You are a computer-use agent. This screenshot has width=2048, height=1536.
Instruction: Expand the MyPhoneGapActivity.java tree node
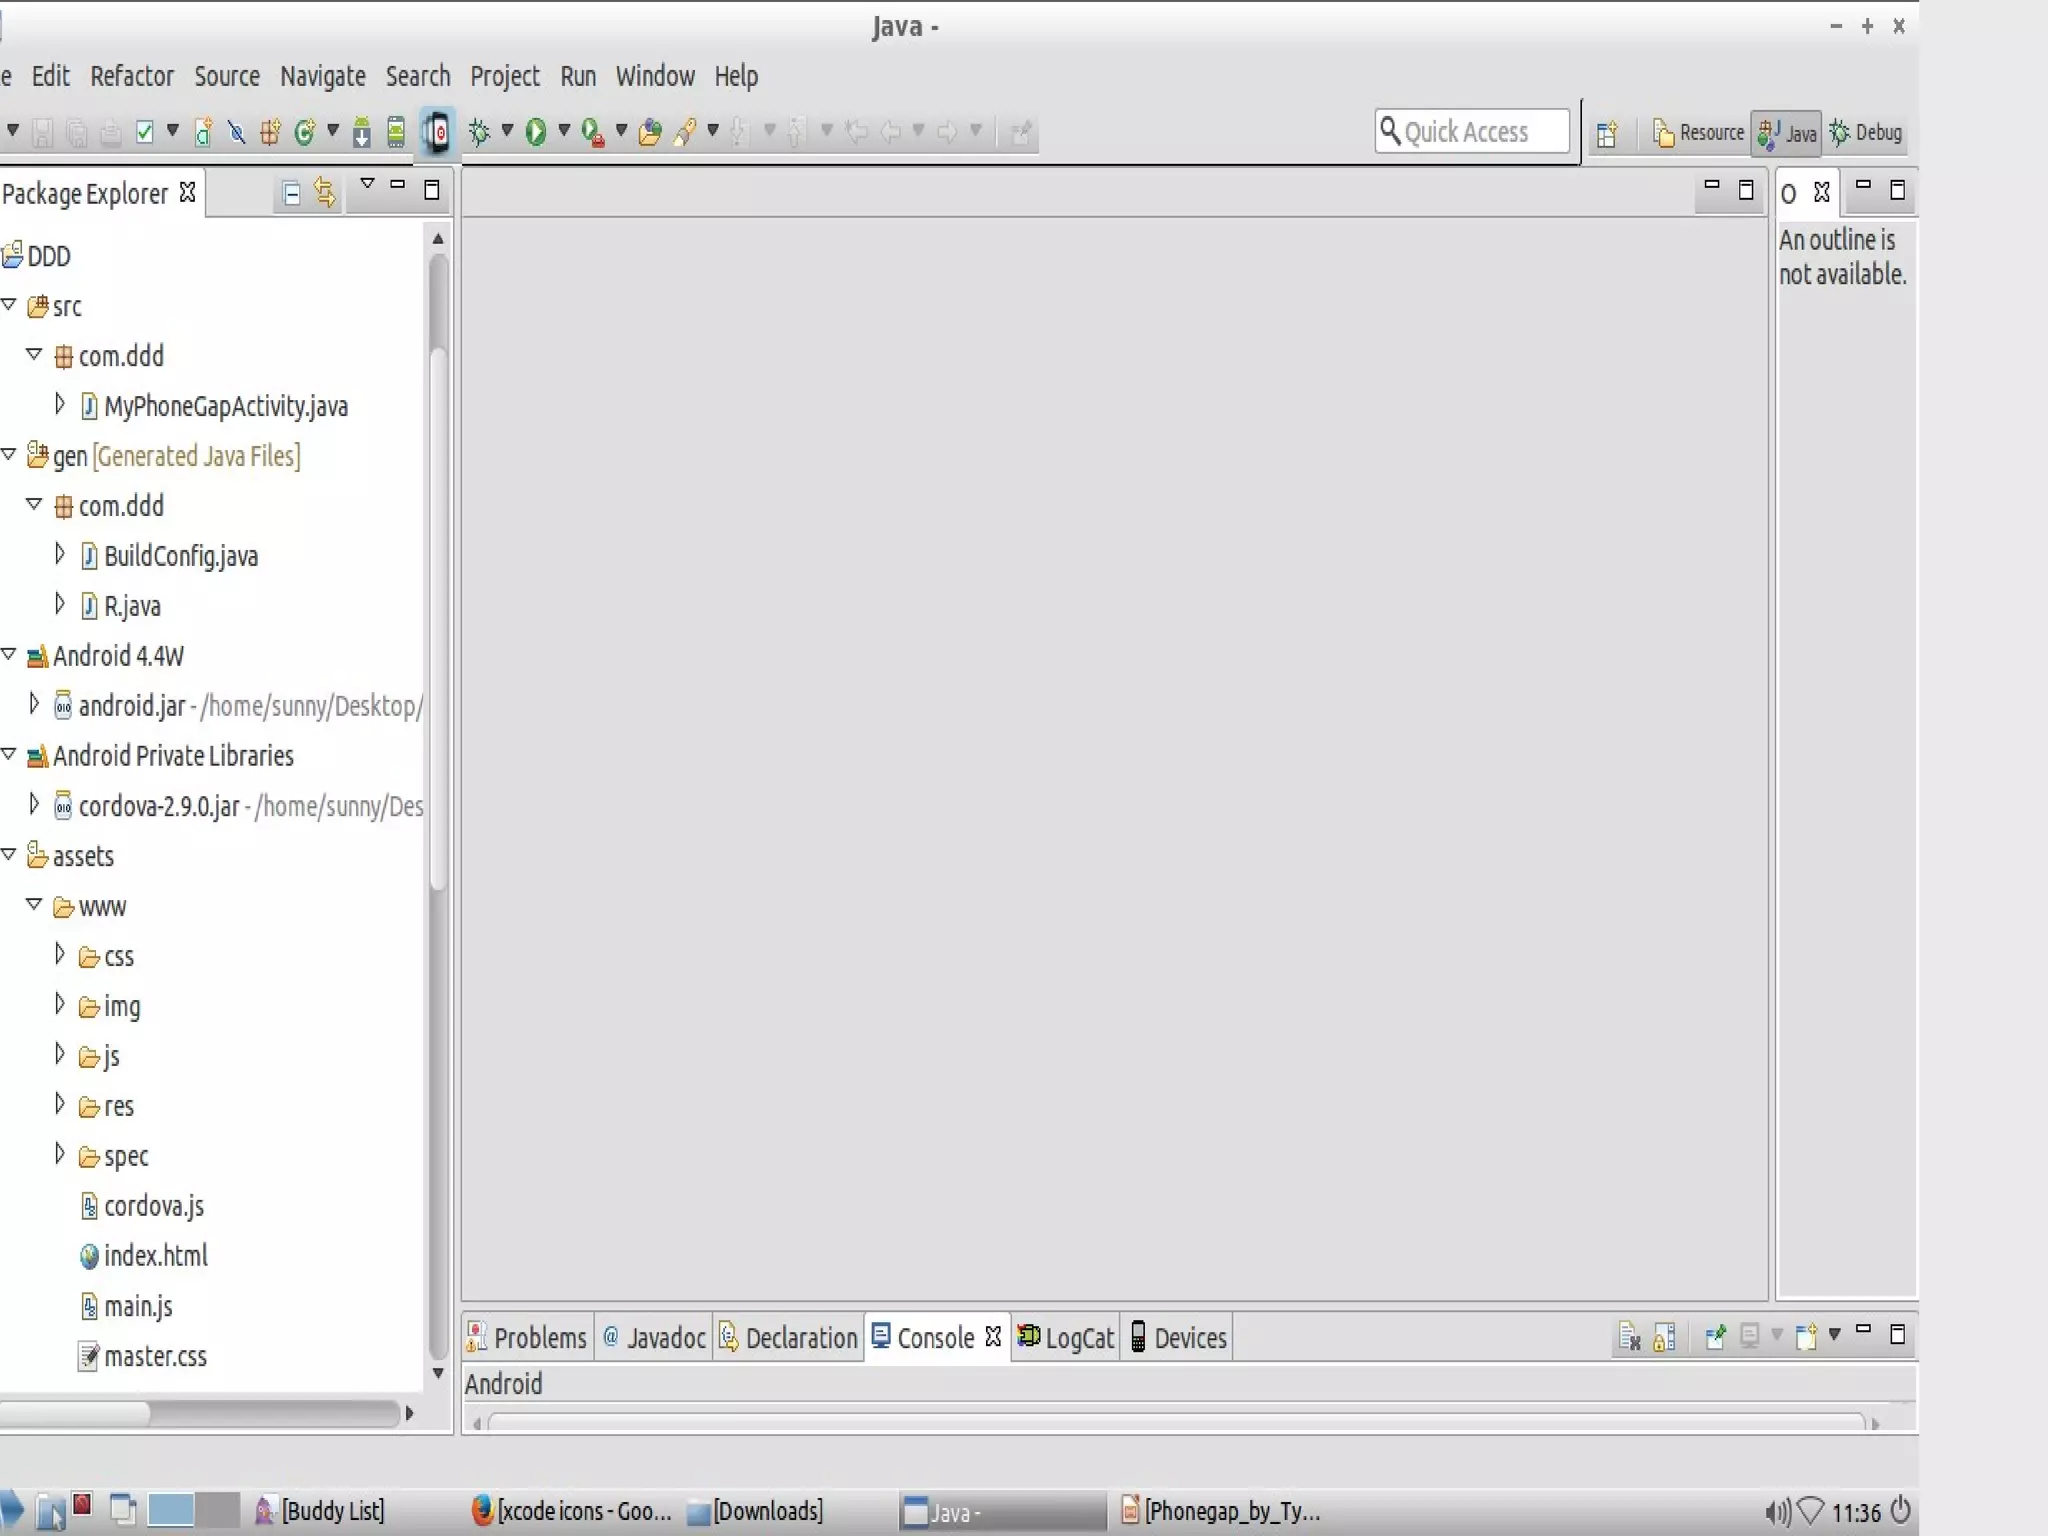tap(59, 405)
